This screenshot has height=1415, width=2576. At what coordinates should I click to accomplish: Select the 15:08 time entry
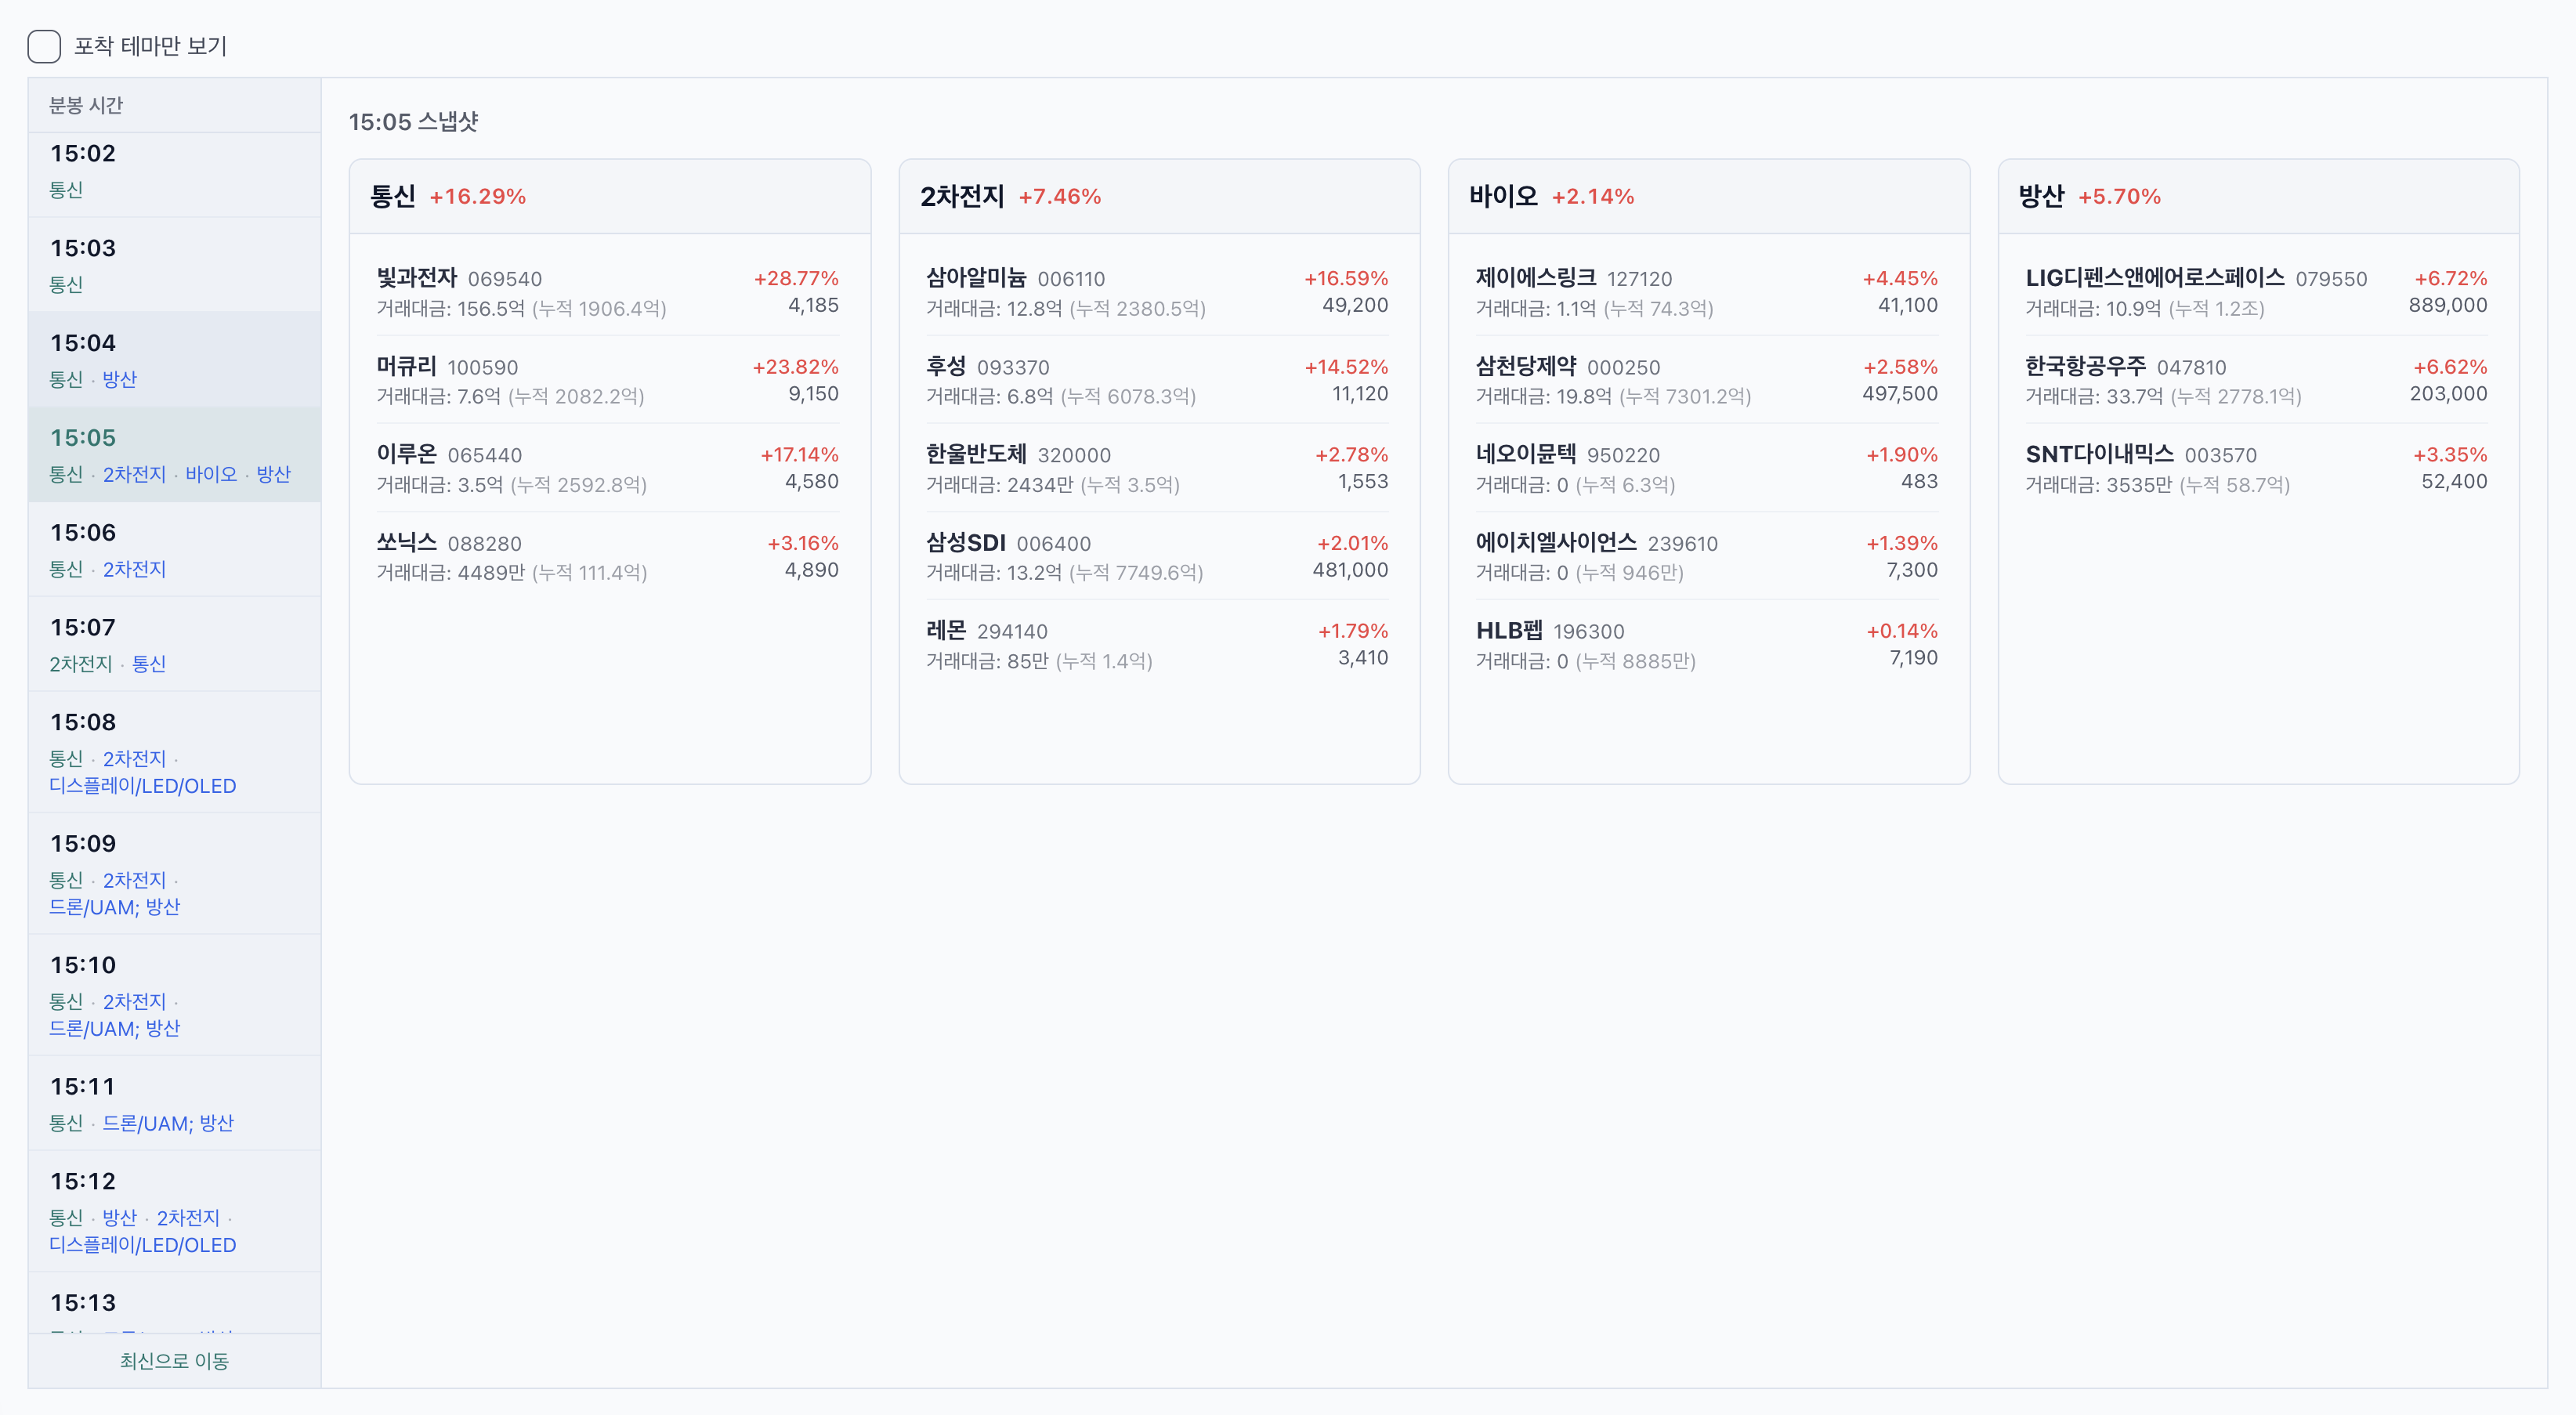point(174,753)
